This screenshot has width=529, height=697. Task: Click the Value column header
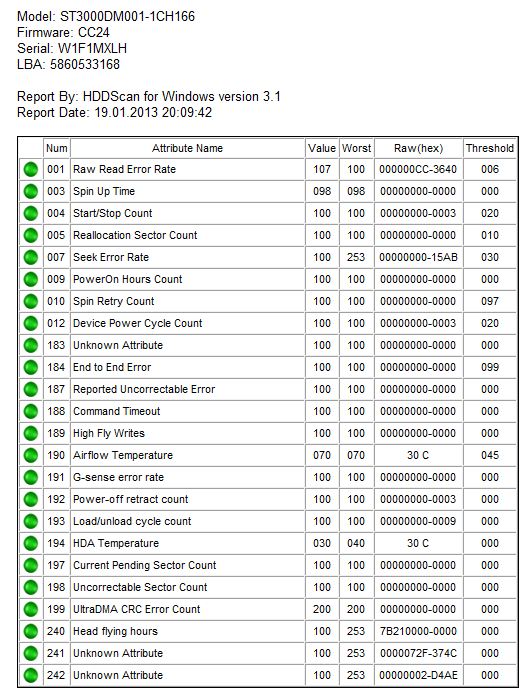322,148
